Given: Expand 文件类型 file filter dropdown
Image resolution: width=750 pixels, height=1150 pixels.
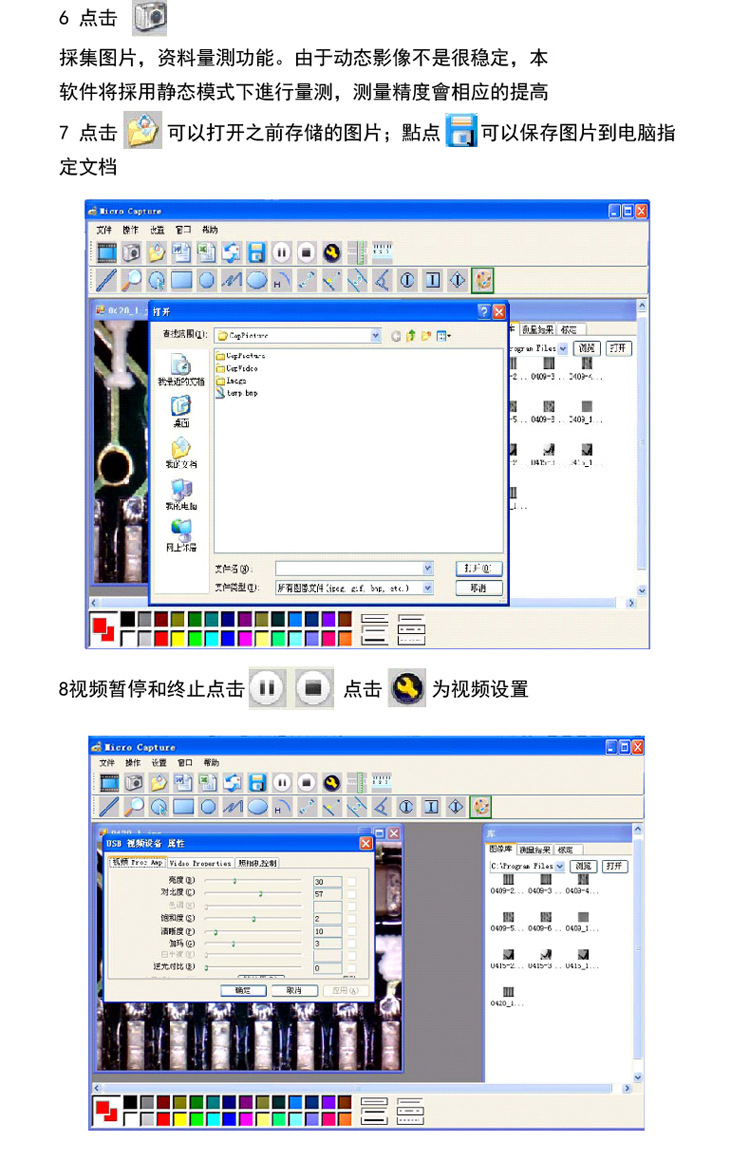Looking at the screenshot, I should pyautogui.click(x=427, y=588).
